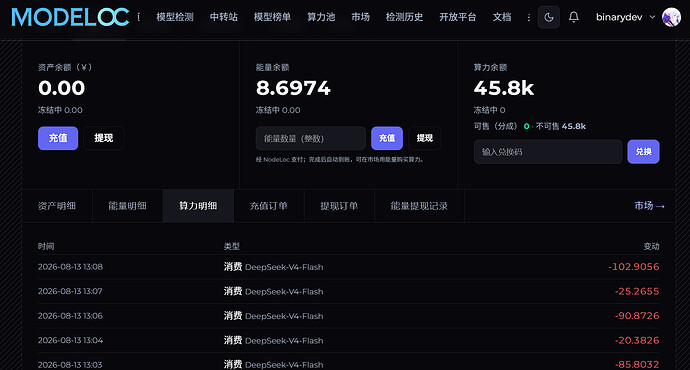Switch to the 资产明细 tab
The width and height of the screenshot is (690, 370).
(57, 206)
